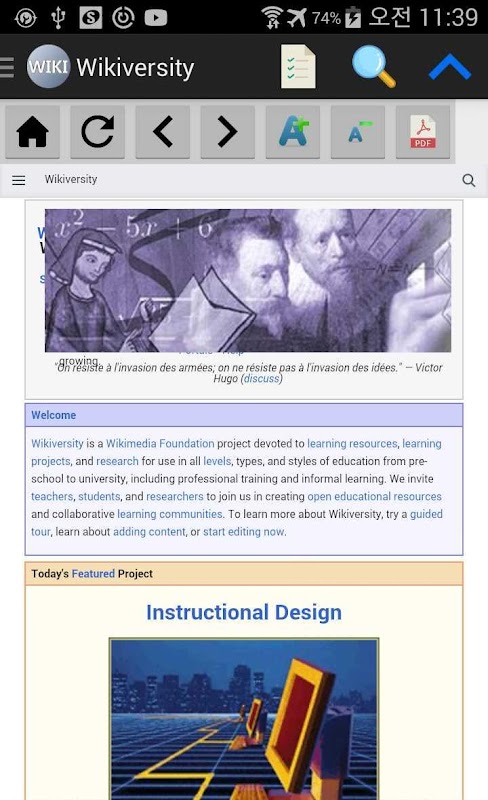Open the 'teachers' link
This screenshot has height=800, width=488.
tap(52, 496)
